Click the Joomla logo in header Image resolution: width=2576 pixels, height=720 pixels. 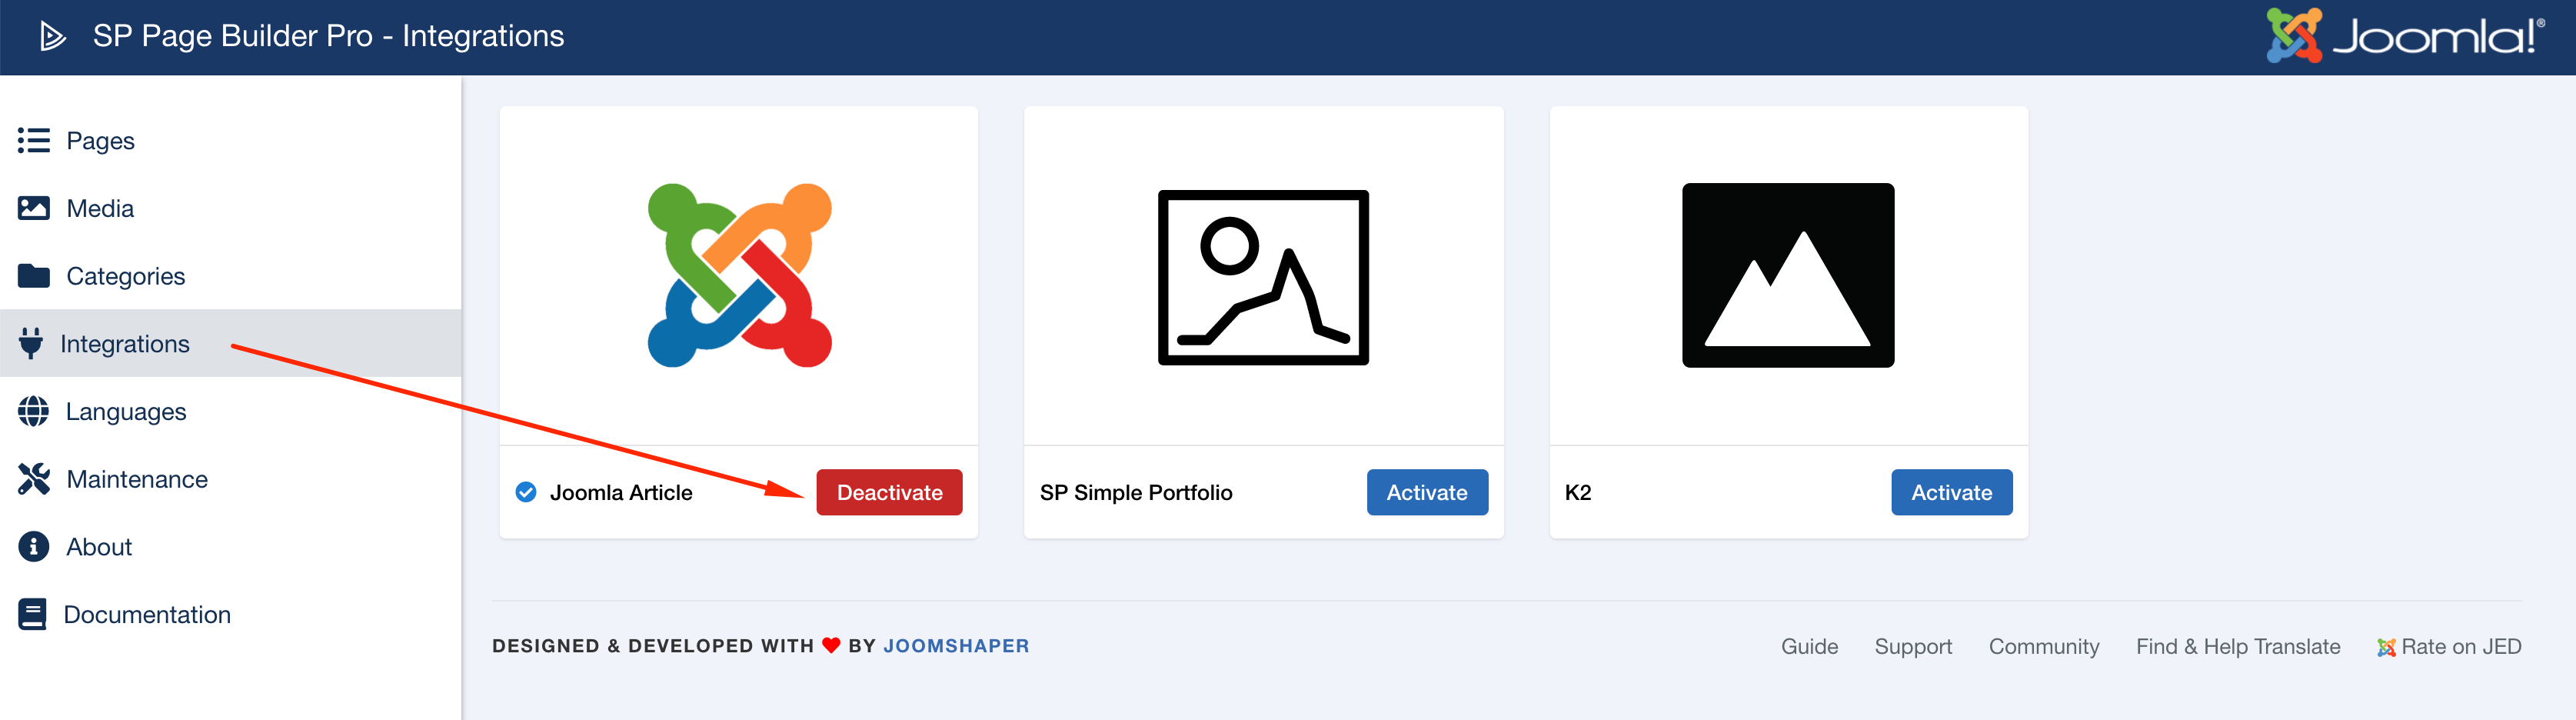coord(2404,36)
